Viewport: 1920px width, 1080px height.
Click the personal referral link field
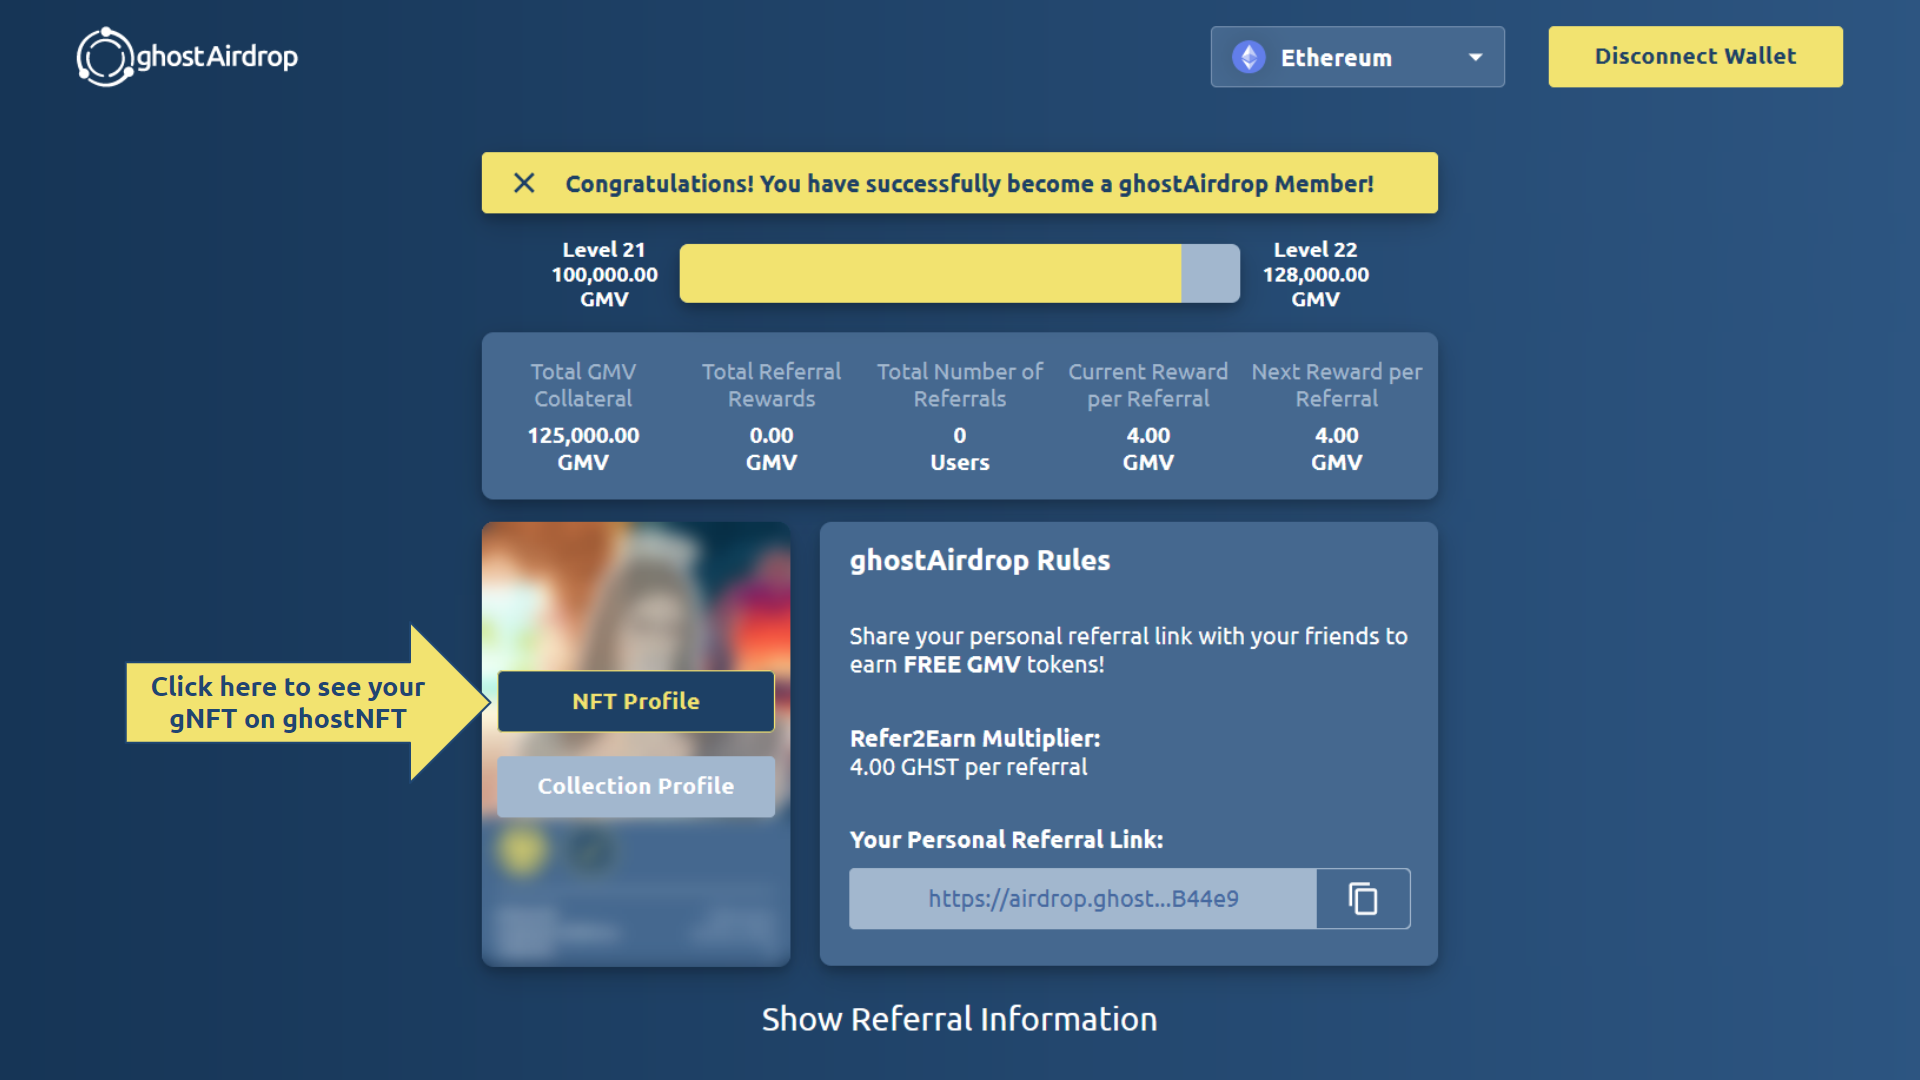pos(1083,898)
